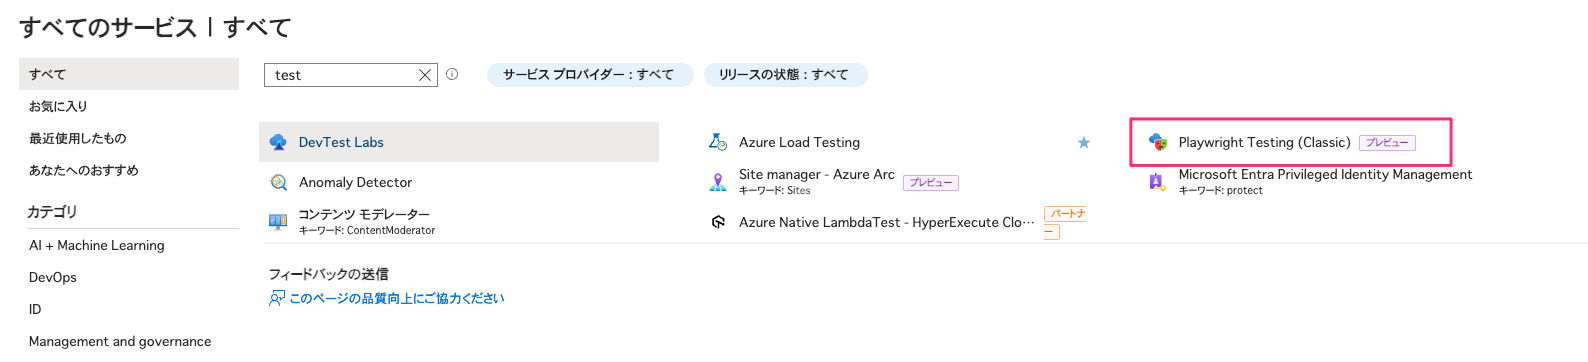This screenshot has width=1588, height=362.
Task: Open the リリースの状態 filter pill
Action: click(785, 75)
